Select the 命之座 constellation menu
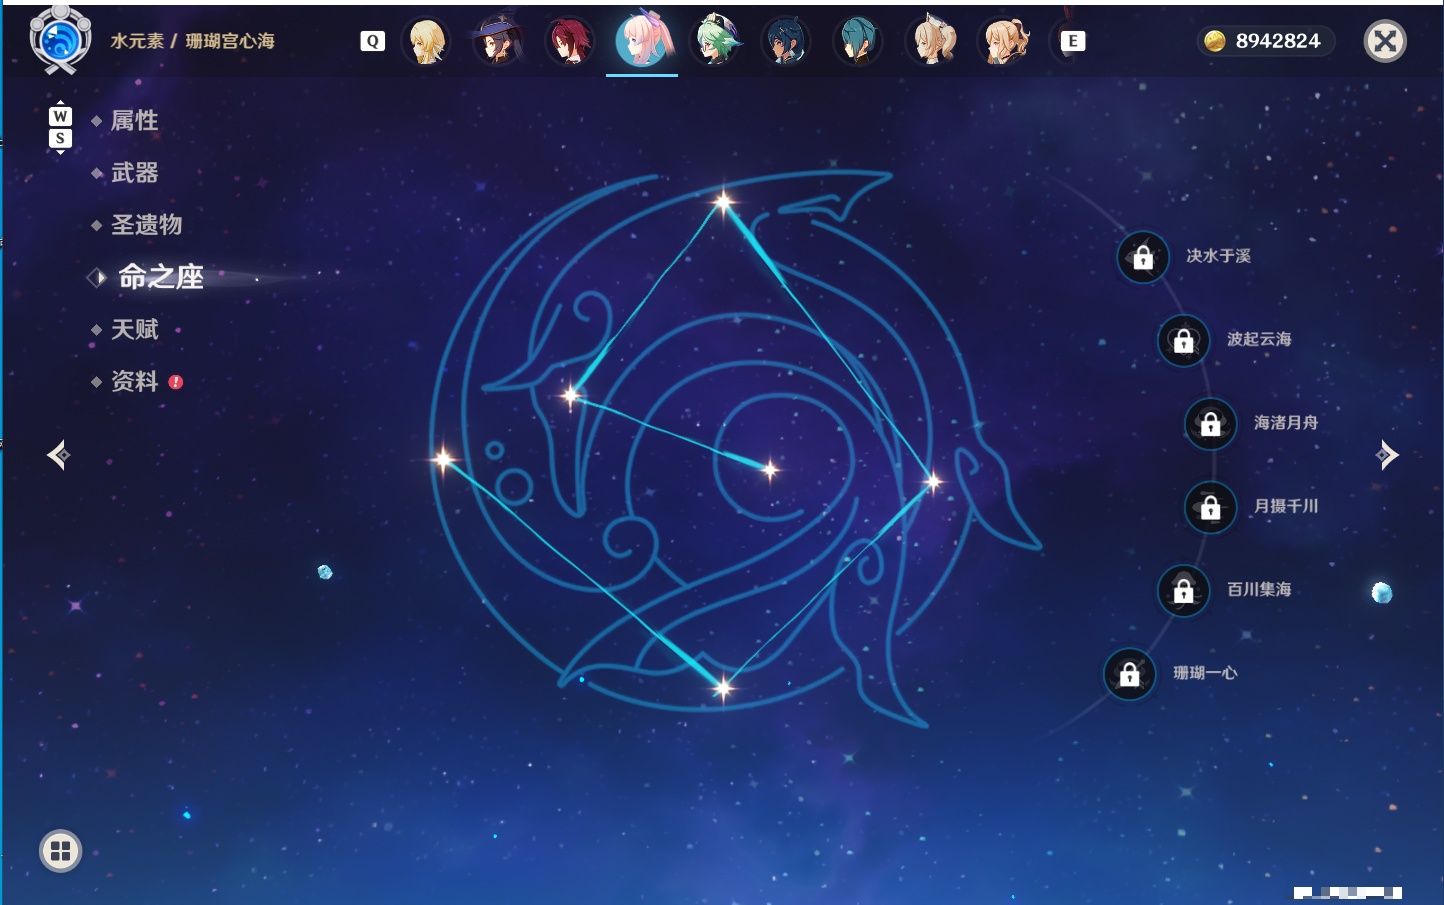Screen dimensions: 1444x905 [160, 277]
